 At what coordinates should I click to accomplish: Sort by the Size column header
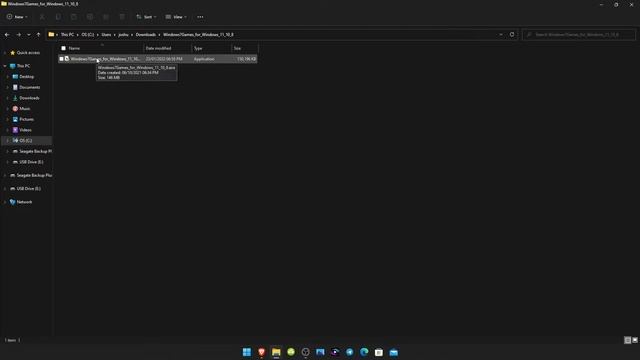click(238, 48)
